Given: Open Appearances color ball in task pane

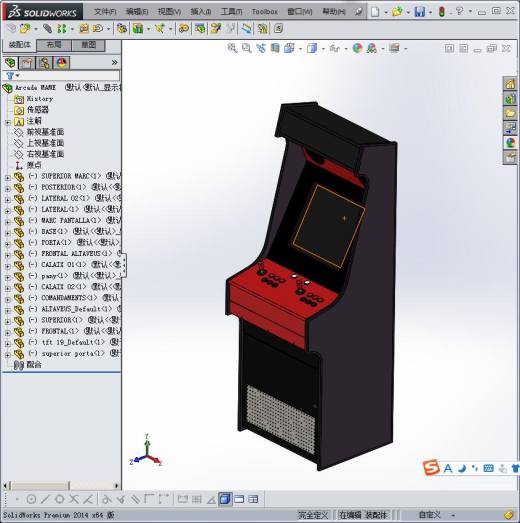Looking at the screenshot, I should tap(510, 143).
